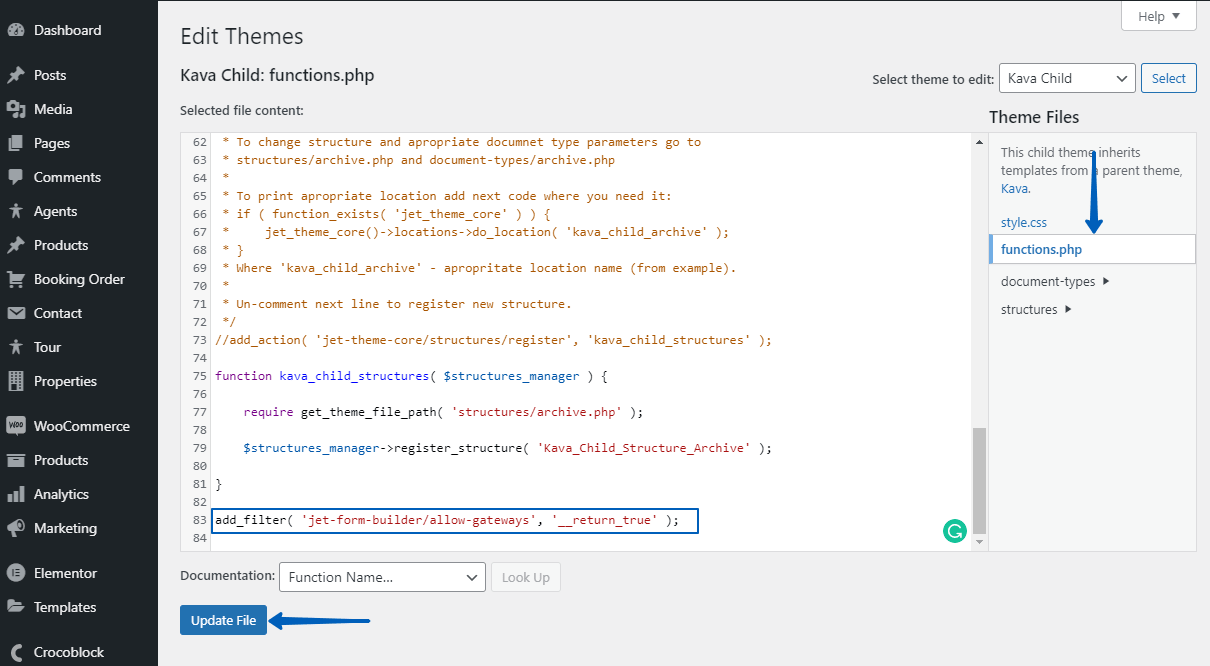Click the Analytics bar chart icon

[x=16, y=494]
